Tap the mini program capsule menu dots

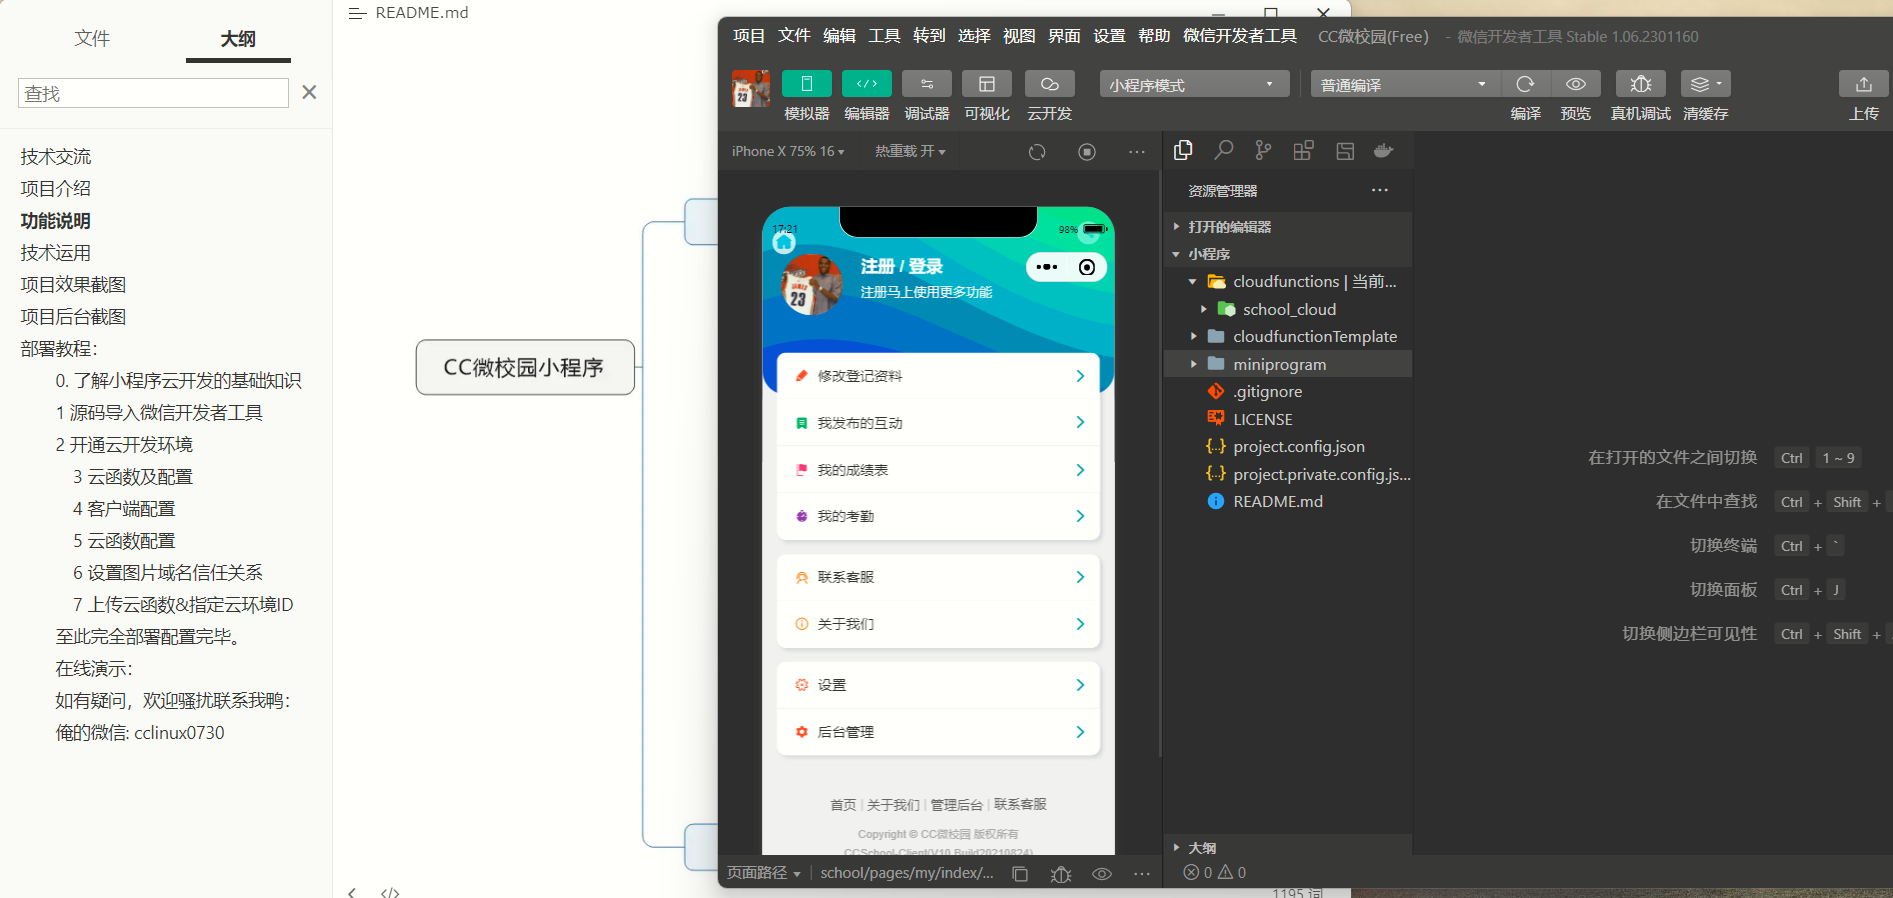[1047, 267]
